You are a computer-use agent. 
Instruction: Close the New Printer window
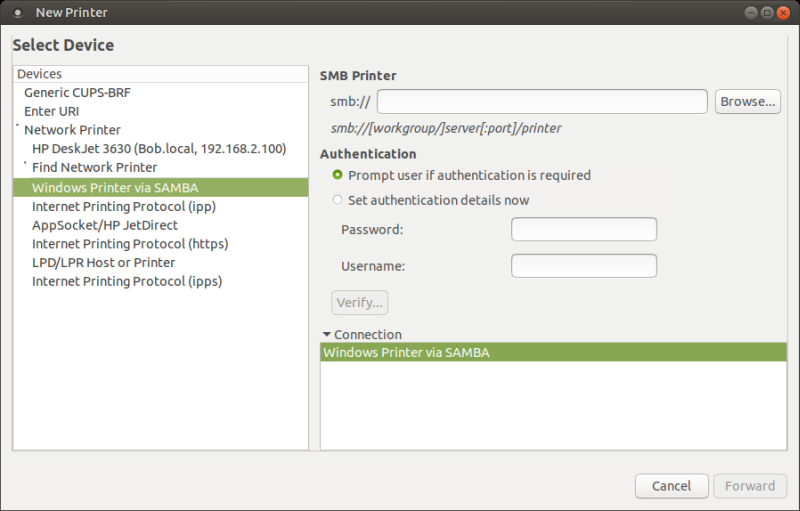783,12
